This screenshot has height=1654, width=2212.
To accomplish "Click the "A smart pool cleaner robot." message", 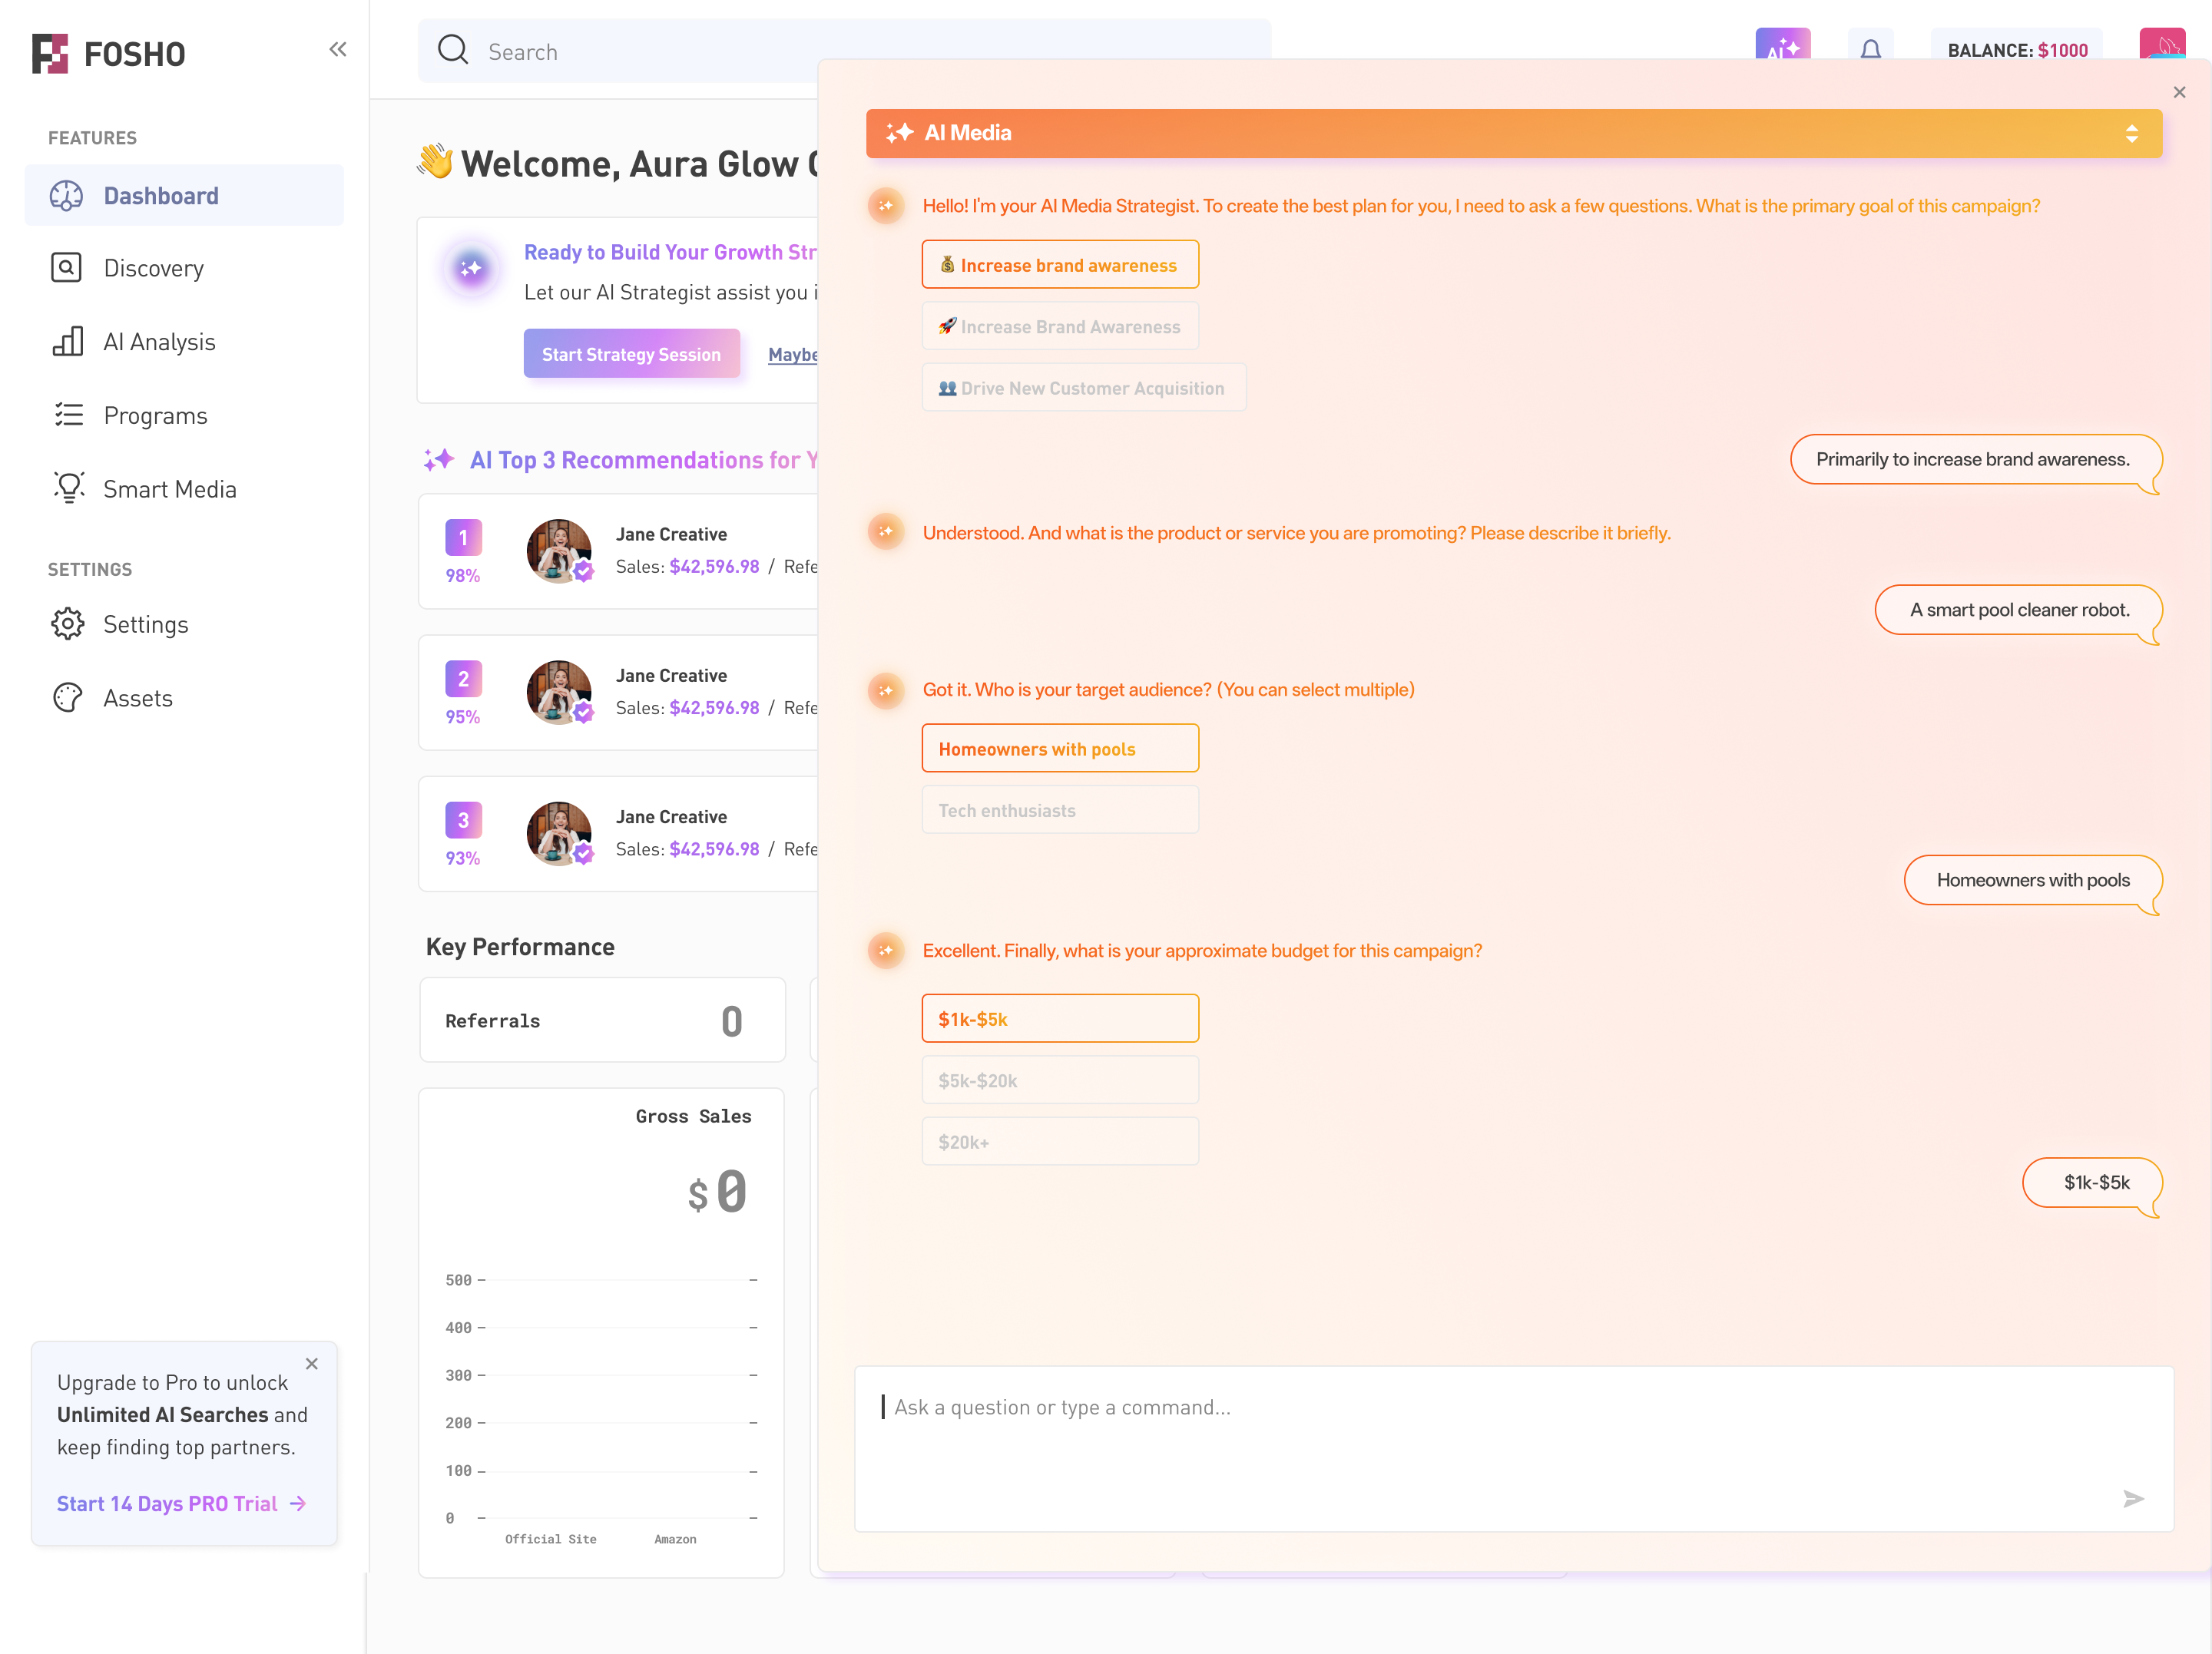I will (x=2018, y=610).
